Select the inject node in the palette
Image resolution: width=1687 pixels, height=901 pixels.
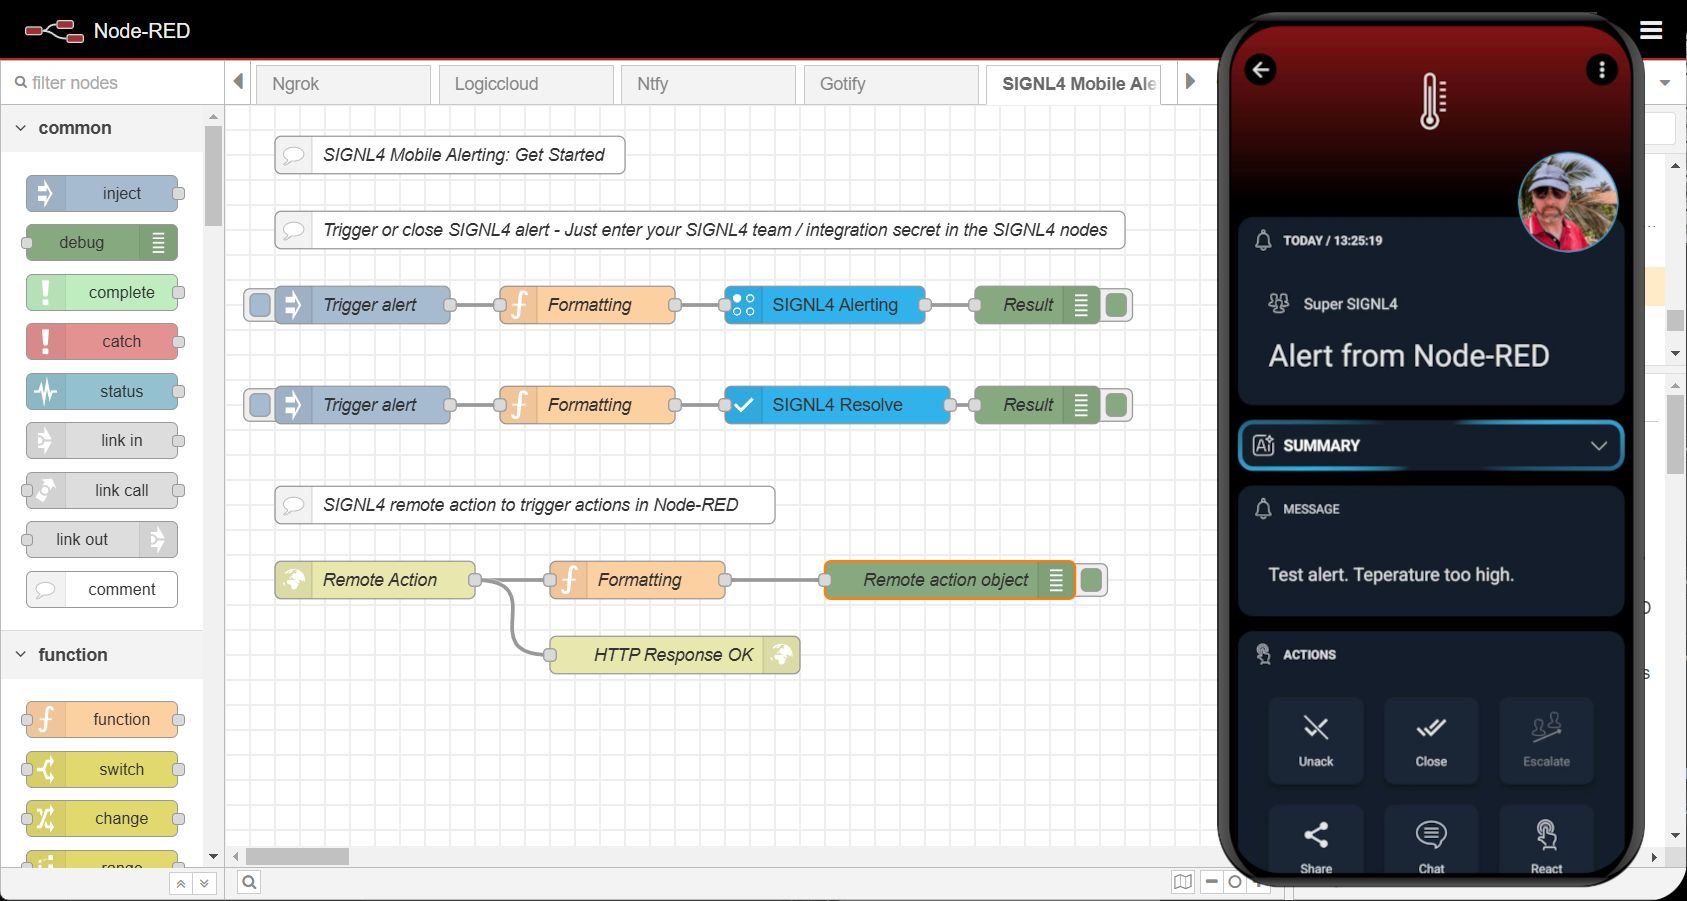pyautogui.click(x=101, y=193)
